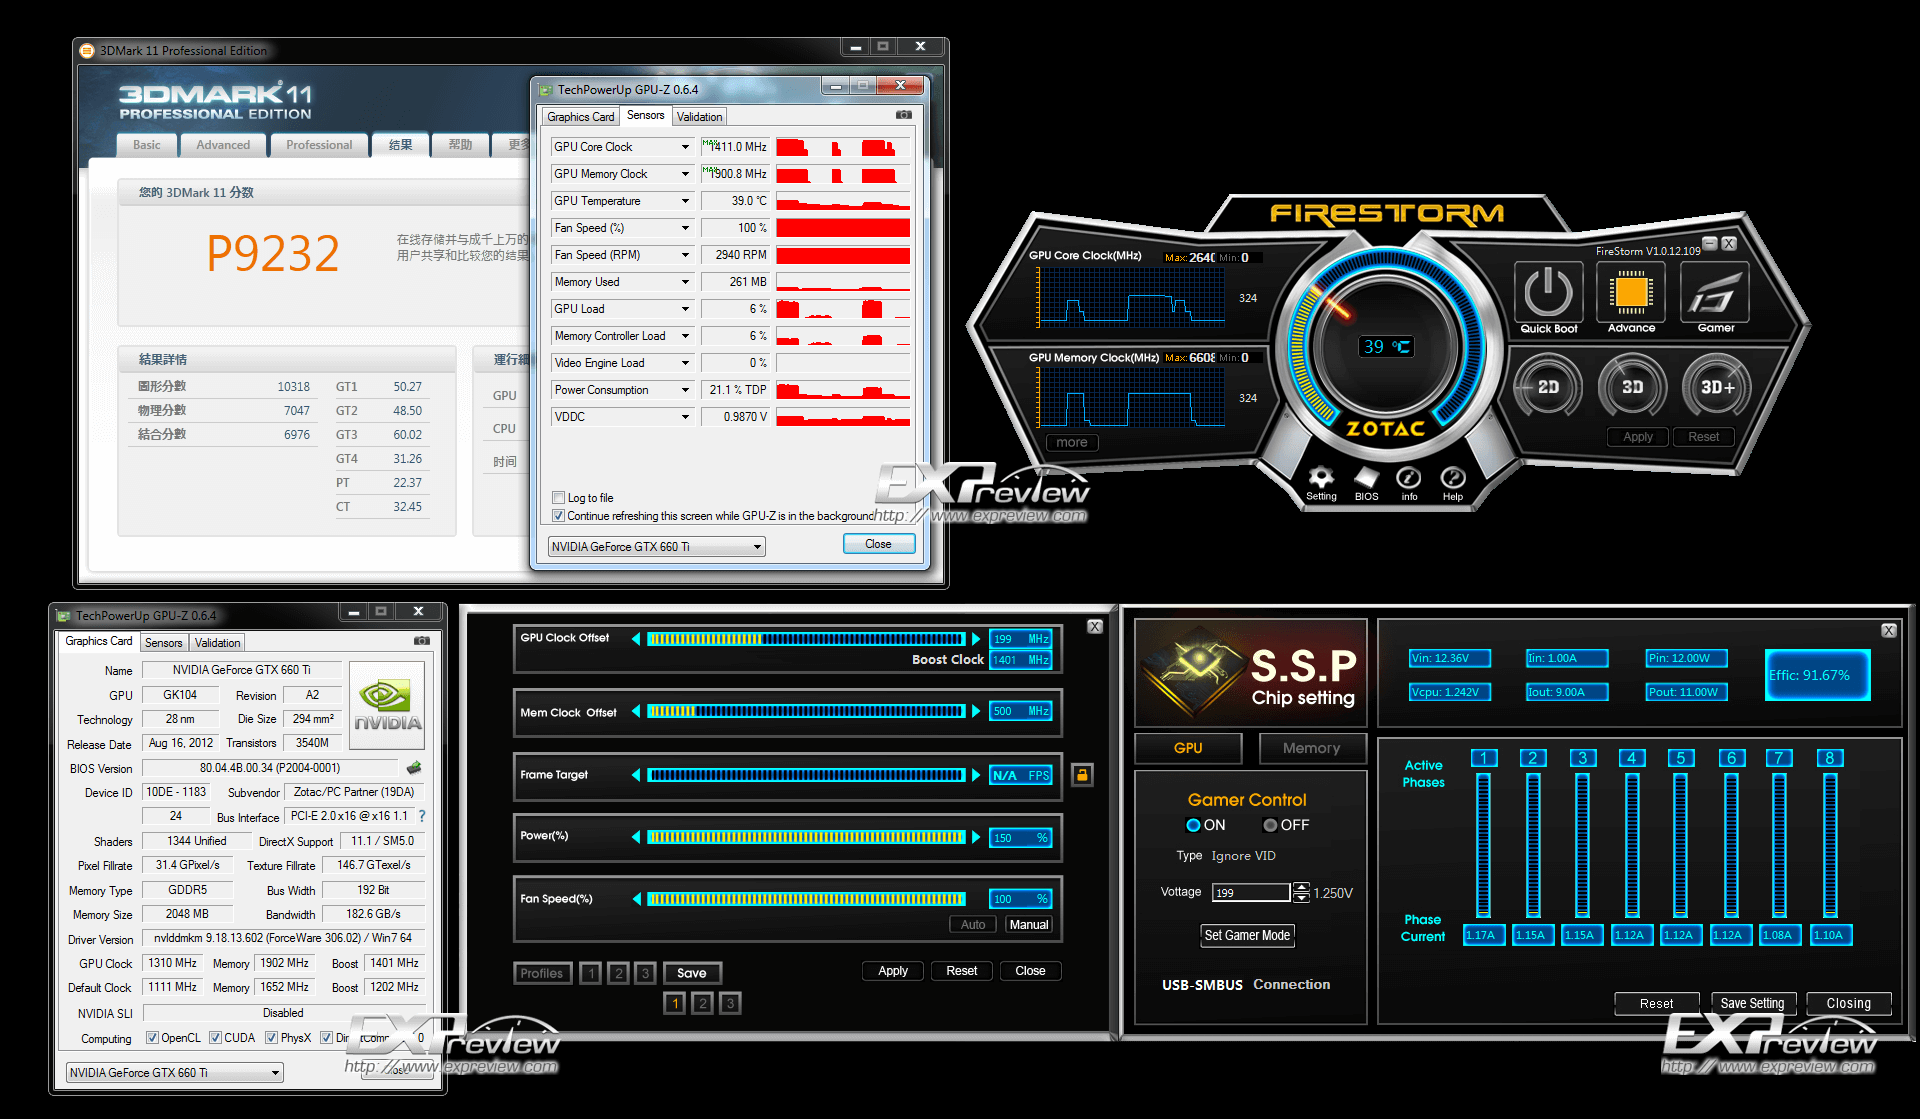Toggle the Frame Target lock icon
1920x1119 pixels.
(x=1082, y=774)
